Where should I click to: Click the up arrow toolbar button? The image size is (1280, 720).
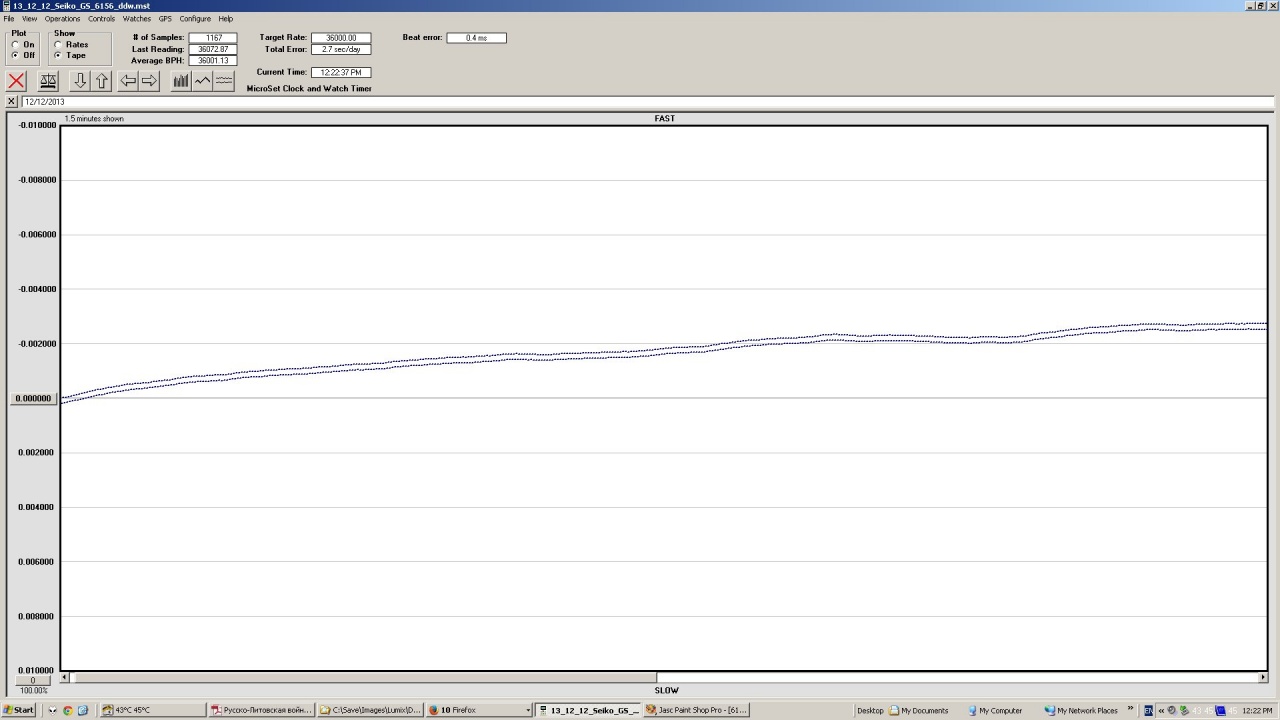101,81
